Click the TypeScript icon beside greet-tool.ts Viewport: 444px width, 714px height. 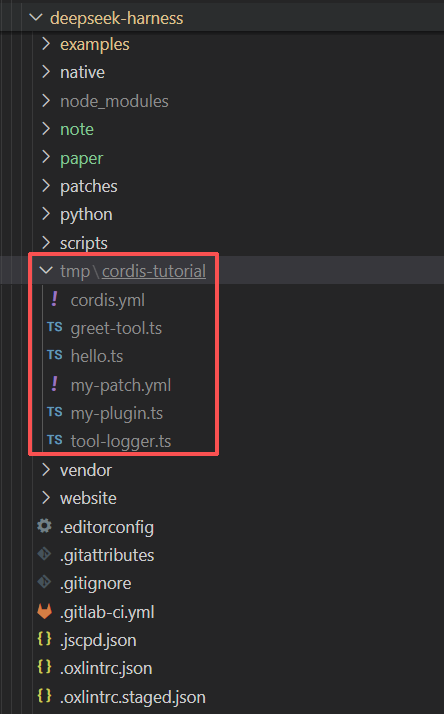coord(55,327)
